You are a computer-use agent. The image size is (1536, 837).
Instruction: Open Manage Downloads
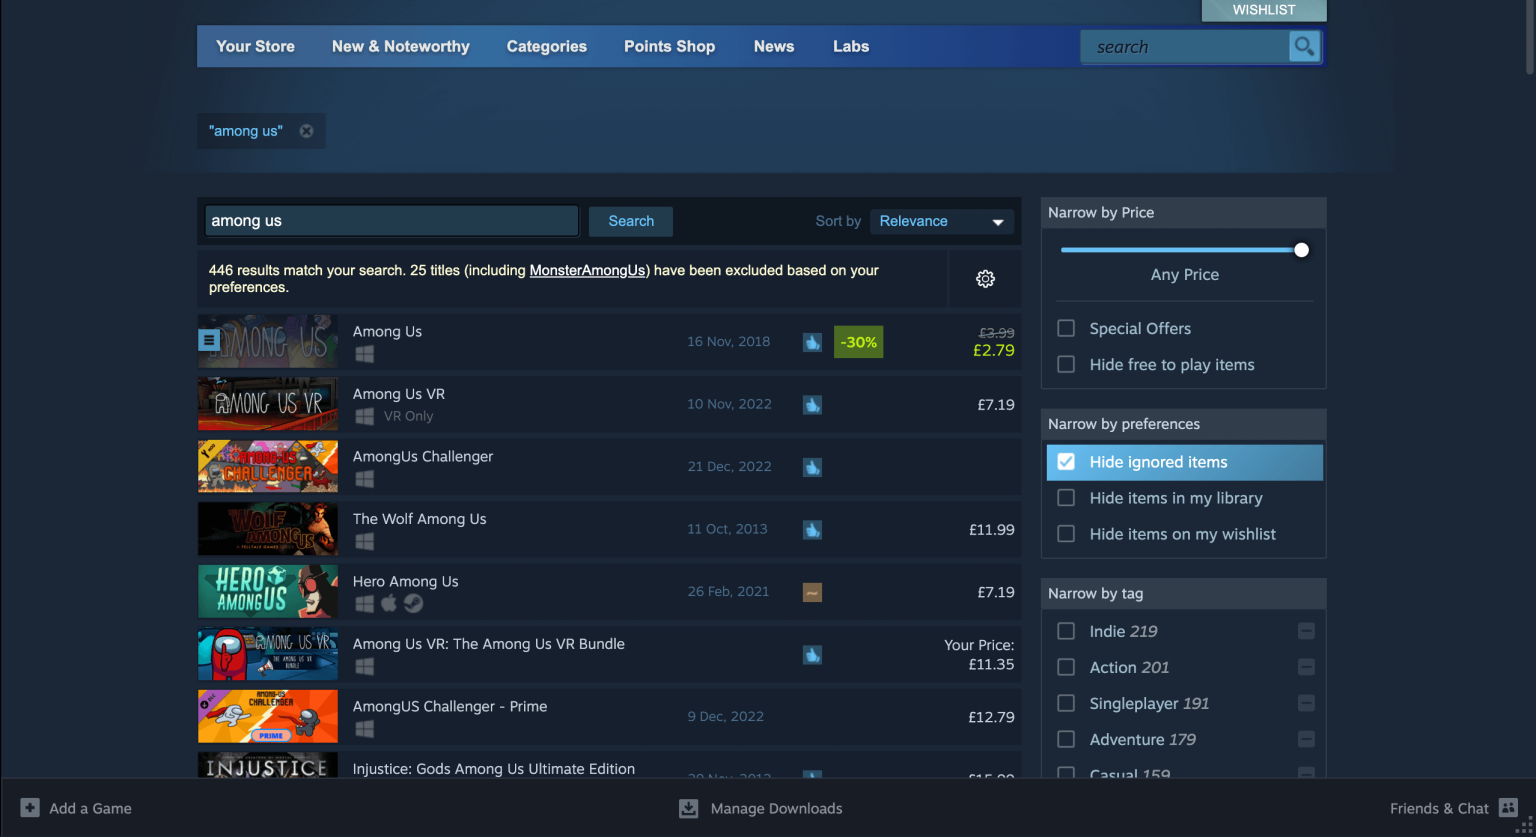(761, 808)
